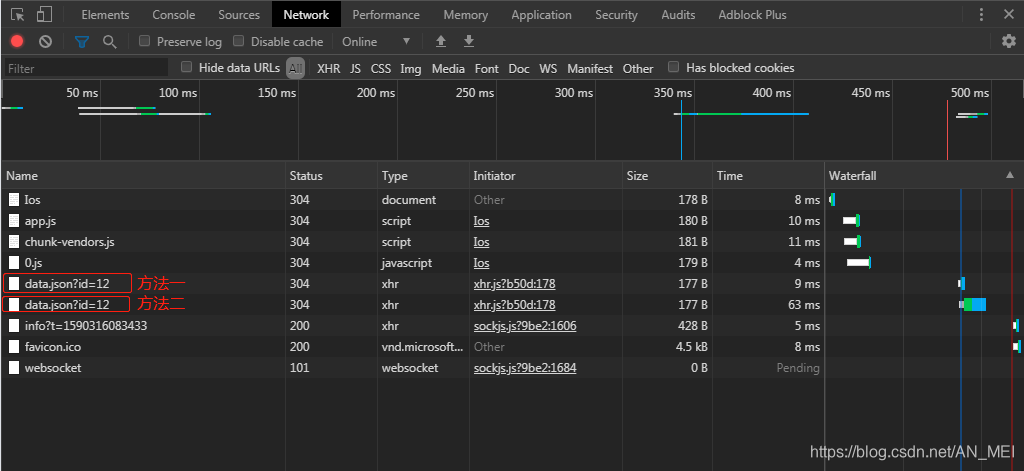The height and width of the screenshot is (471, 1024).
Task: Sort by the Size column header
Action: tap(667, 176)
